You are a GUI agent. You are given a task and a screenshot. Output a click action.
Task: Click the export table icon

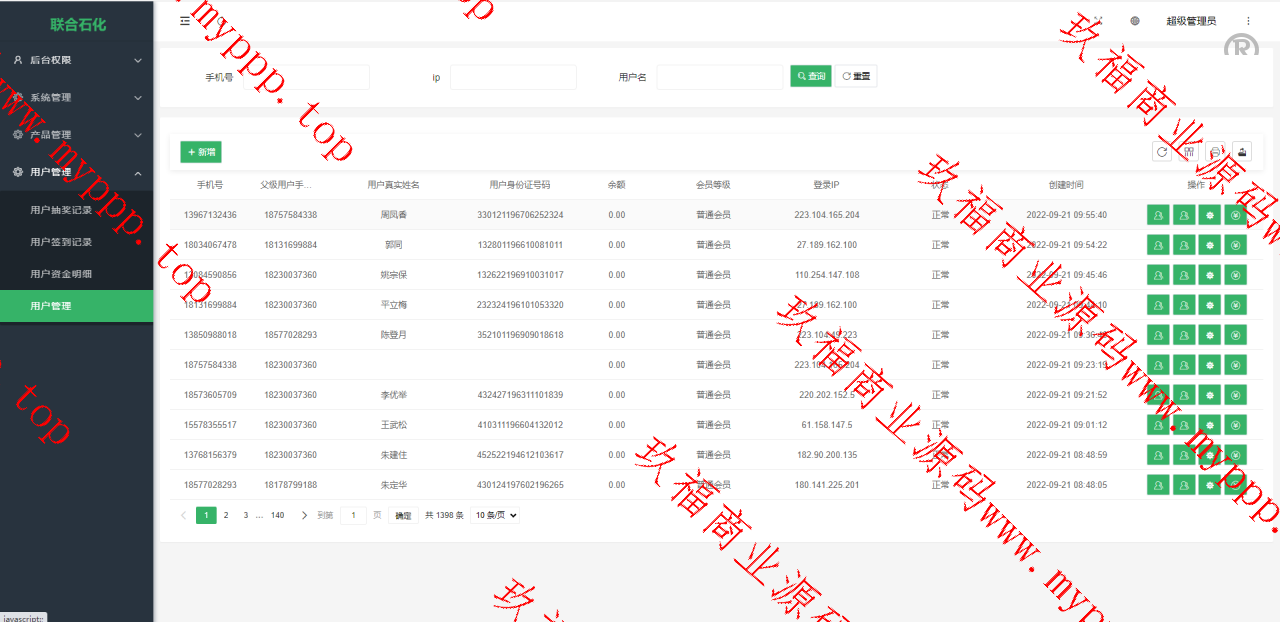tap(1241, 152)
